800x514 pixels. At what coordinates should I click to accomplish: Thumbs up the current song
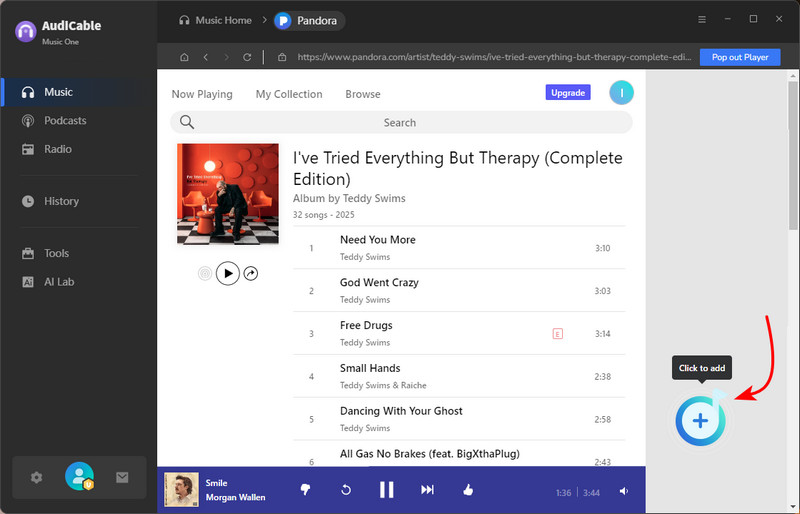pos(468,490)
